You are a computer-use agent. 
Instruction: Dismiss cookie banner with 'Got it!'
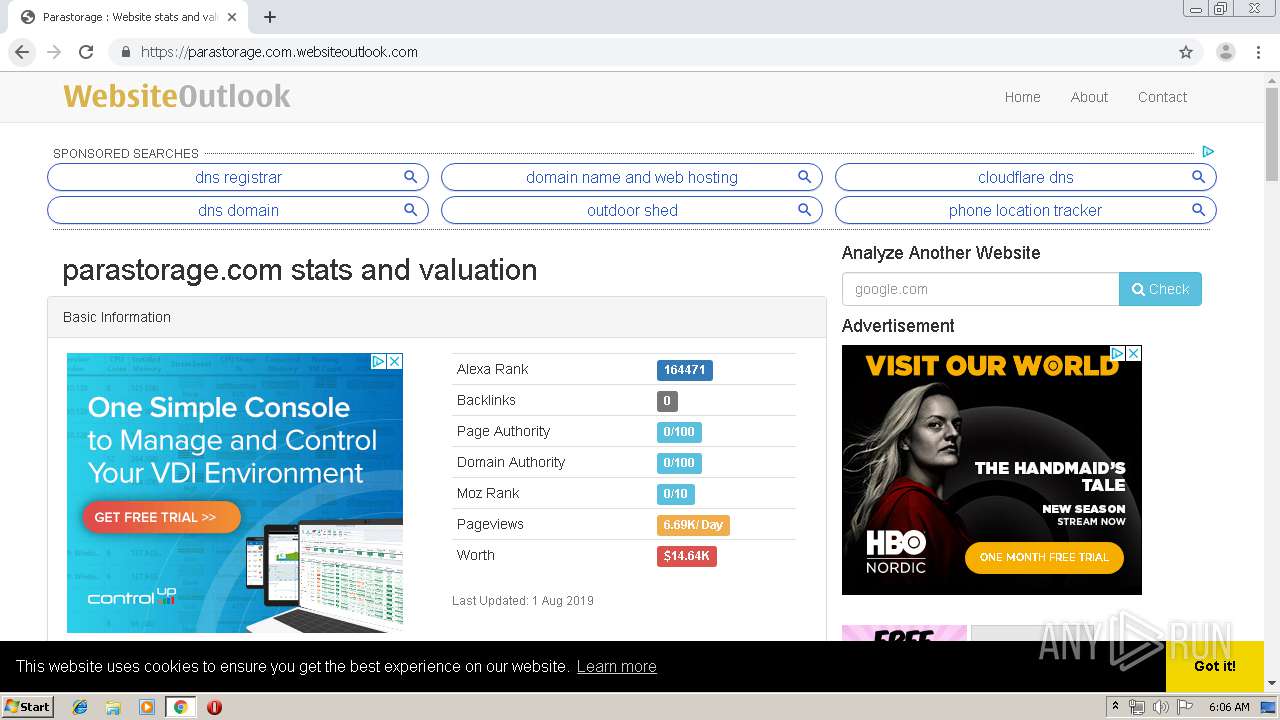coord(1215,666)
